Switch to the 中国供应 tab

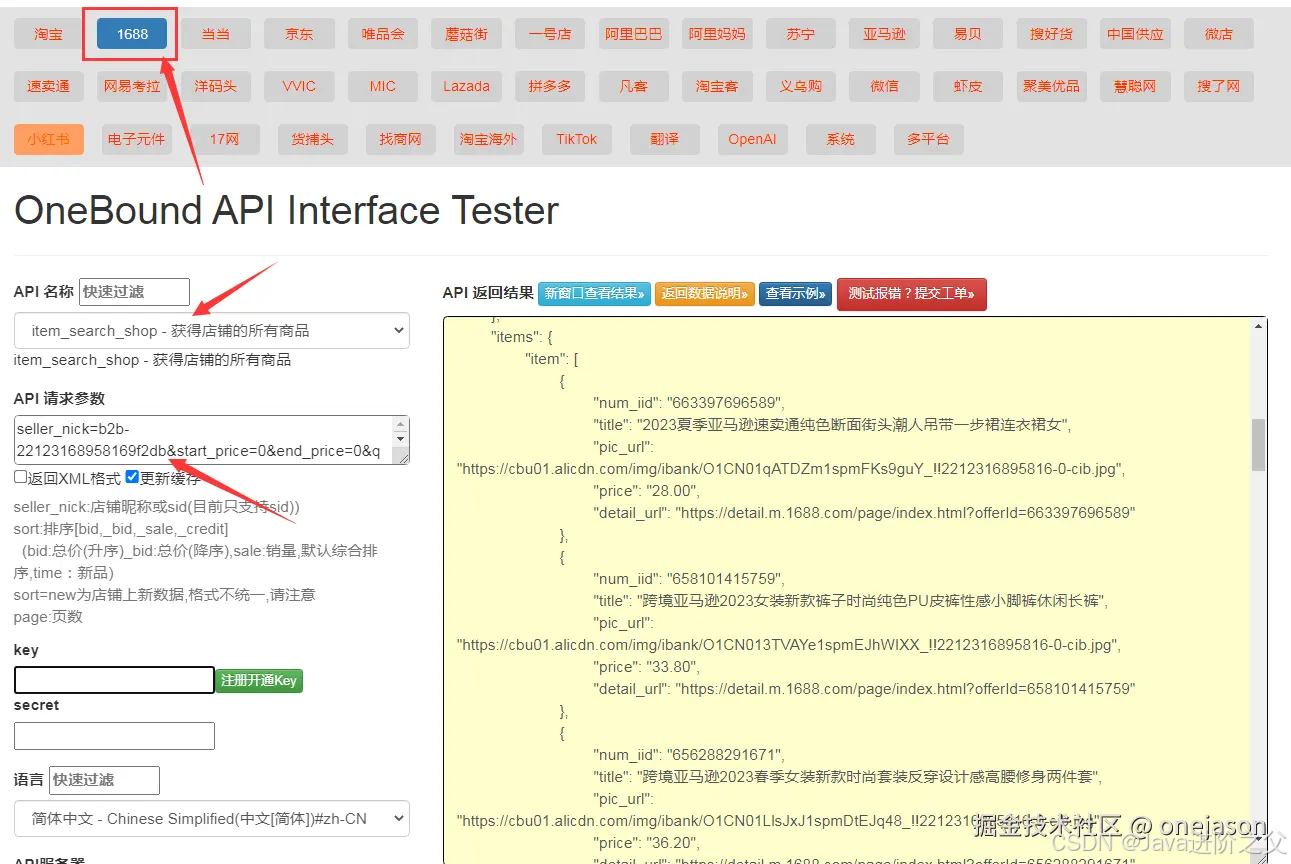(1135, 34)
